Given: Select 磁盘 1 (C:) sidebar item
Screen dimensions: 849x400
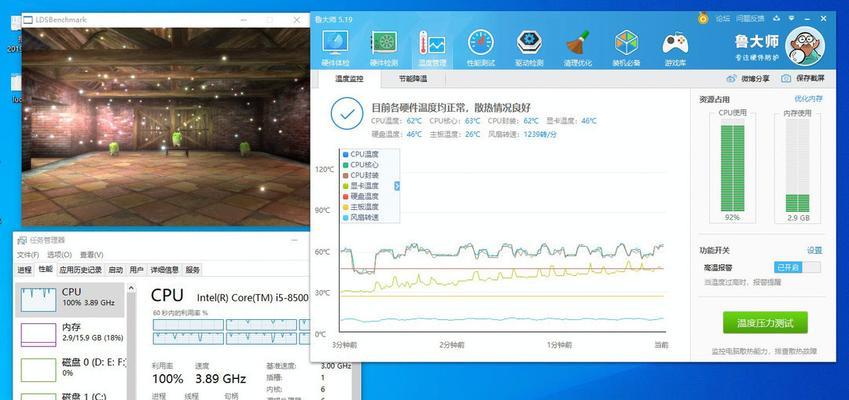Looking at the screenshot, I should click(x=69, y=395).
